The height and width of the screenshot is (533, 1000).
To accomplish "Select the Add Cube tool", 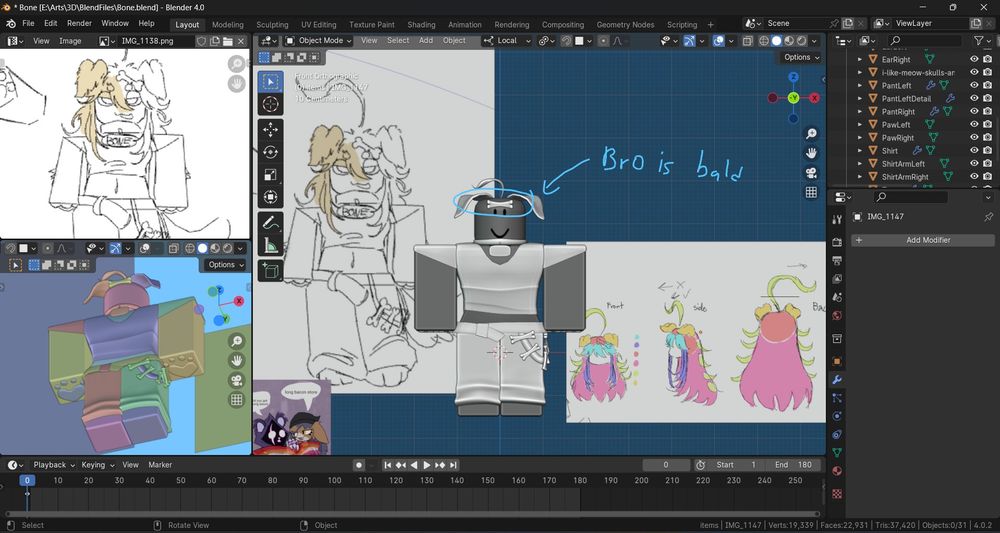I will [x=270, y=270].
